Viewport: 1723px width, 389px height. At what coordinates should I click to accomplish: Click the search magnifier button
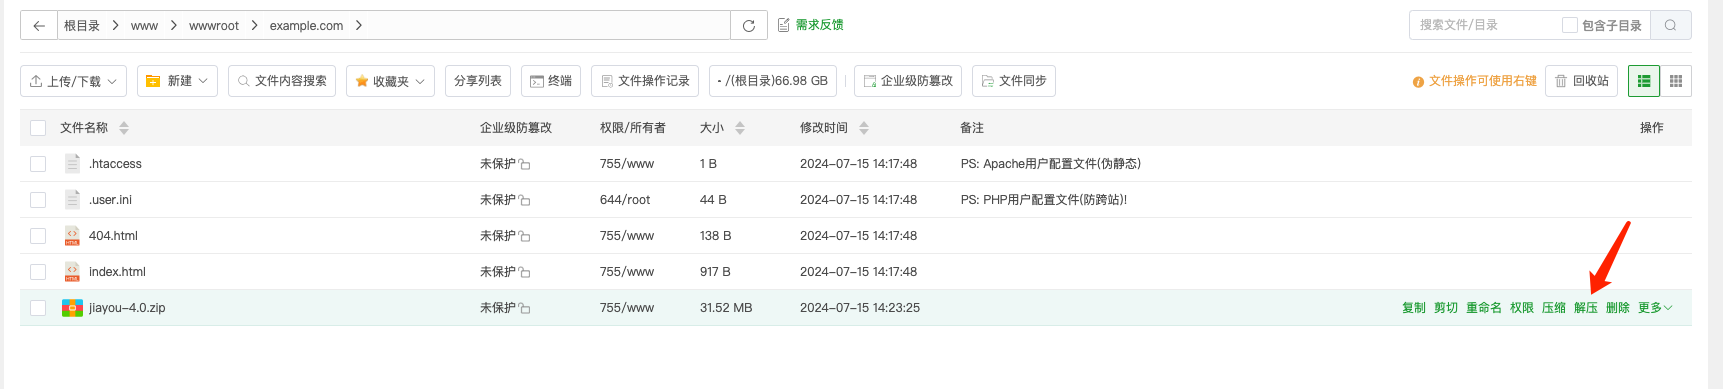[1670, 25]
